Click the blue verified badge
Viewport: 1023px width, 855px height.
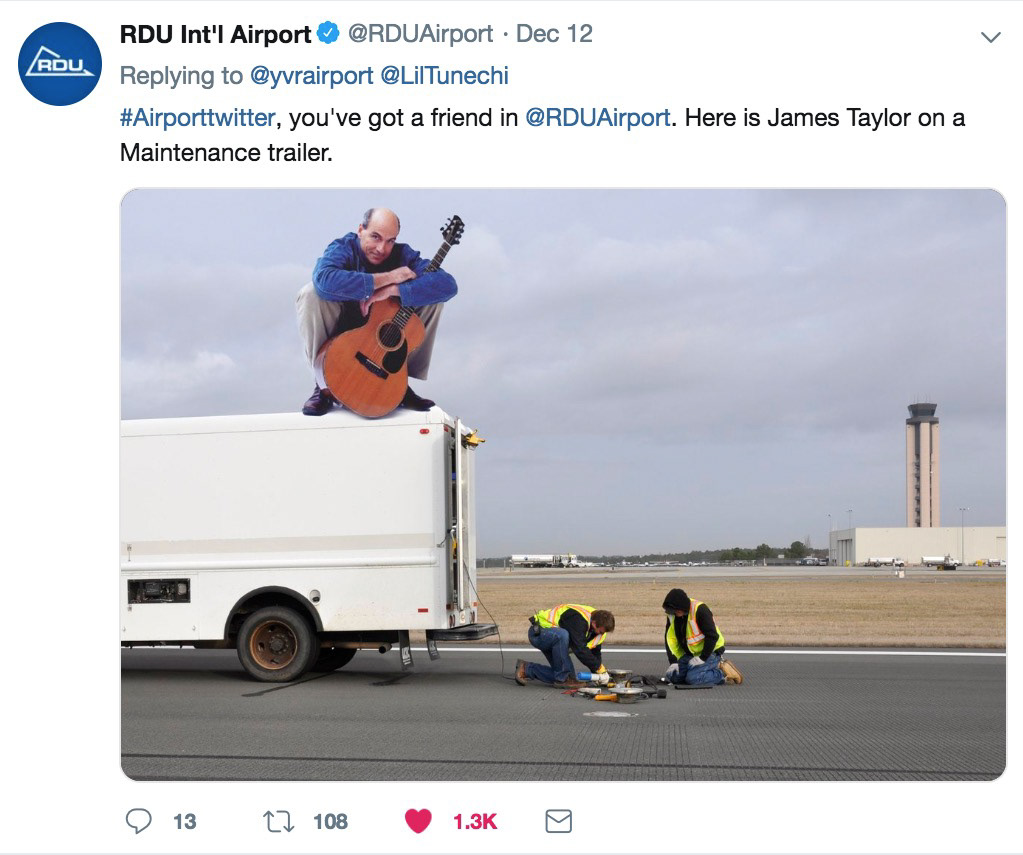(x=328, y=33)
